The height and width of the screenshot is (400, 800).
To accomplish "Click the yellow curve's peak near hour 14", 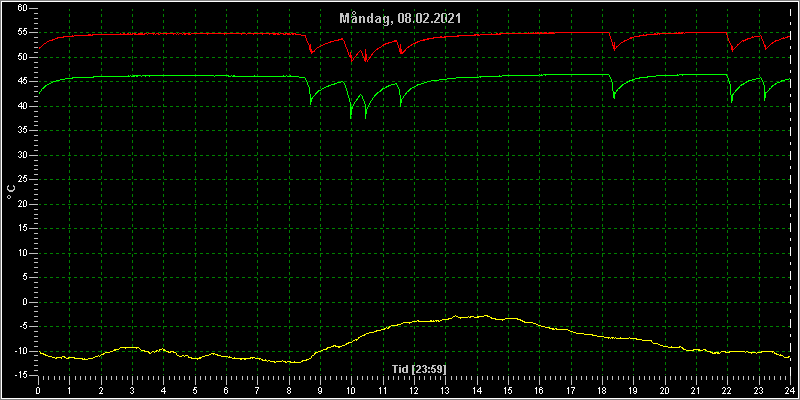I will point(486,315).
